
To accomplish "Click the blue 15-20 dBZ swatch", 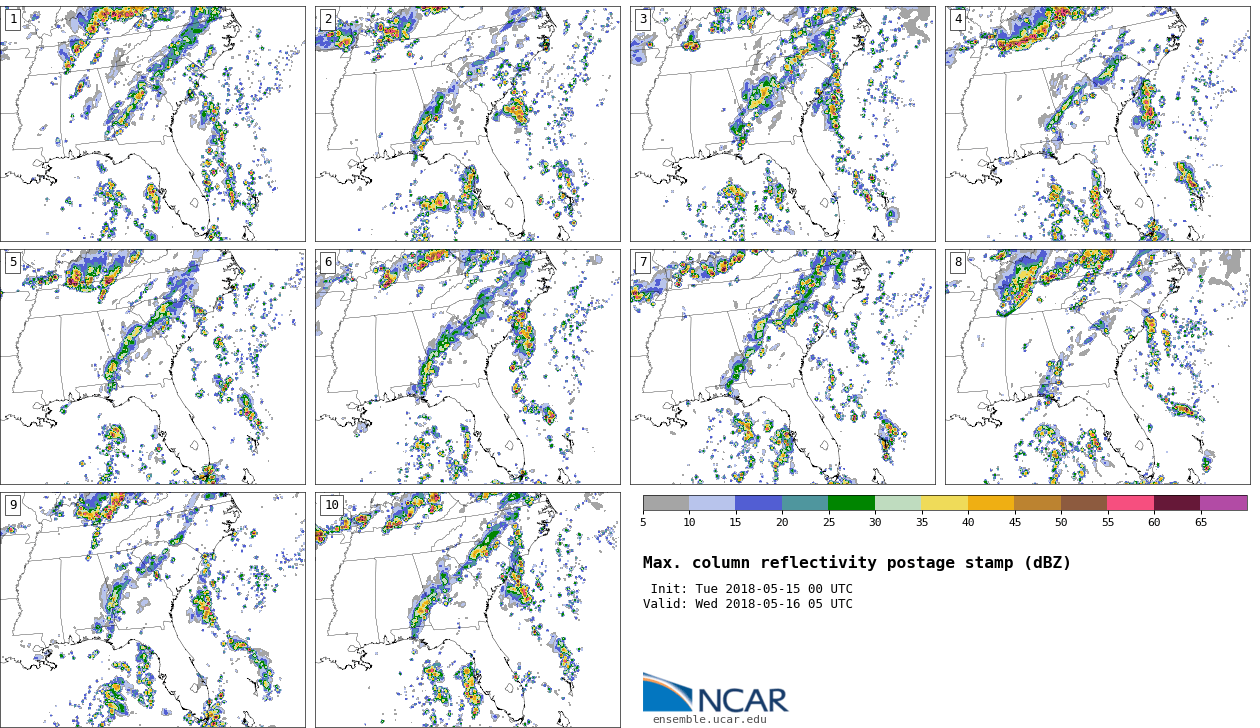I will pyautogui.click(x=758, y=503).
